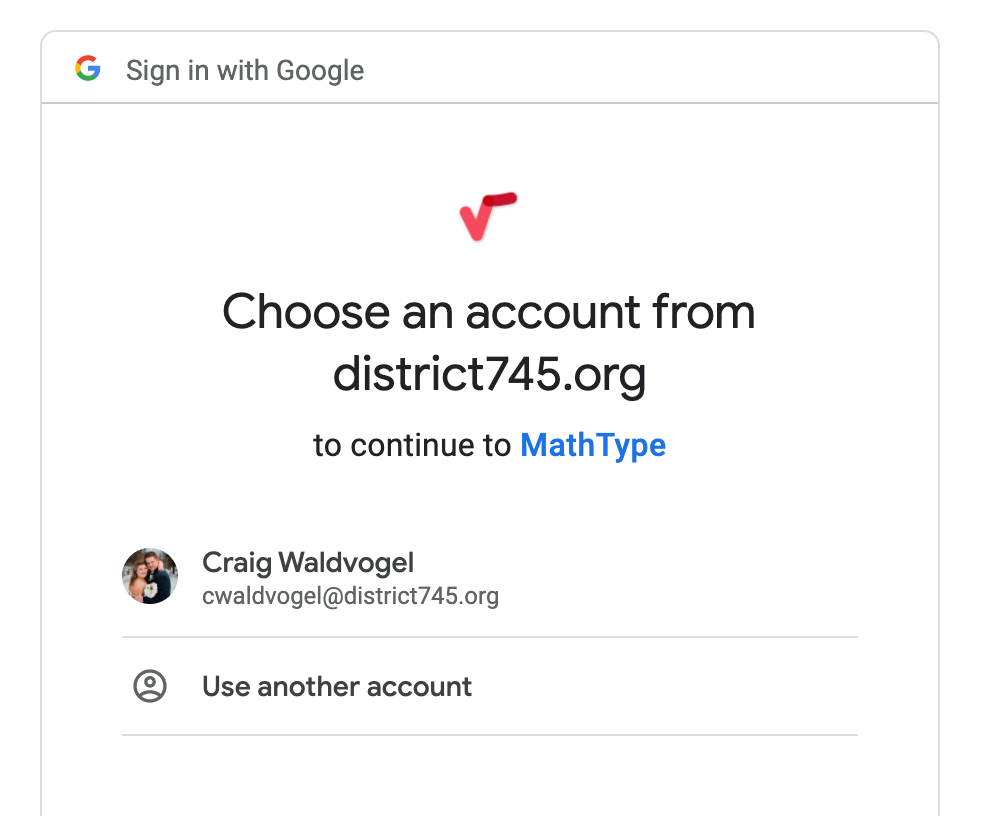Open the MathType app link
This screenshot has height=816, width=996.
(x=593, y=446)
